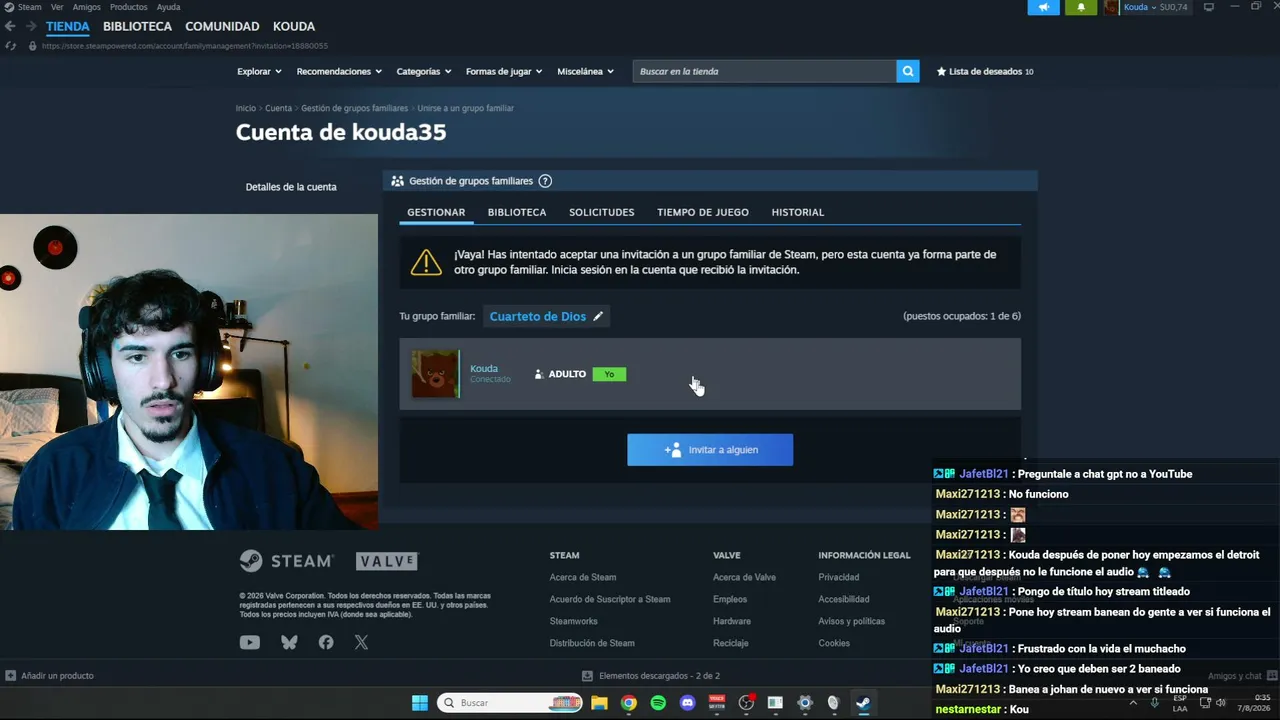Open Lista de deseados wishlist
The width and height of the screenshot is (1280, 720).
click(985, 71)
